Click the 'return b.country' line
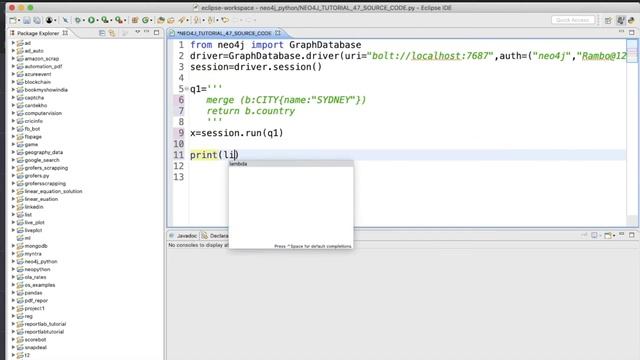The image size is (640, 360). 250,111
